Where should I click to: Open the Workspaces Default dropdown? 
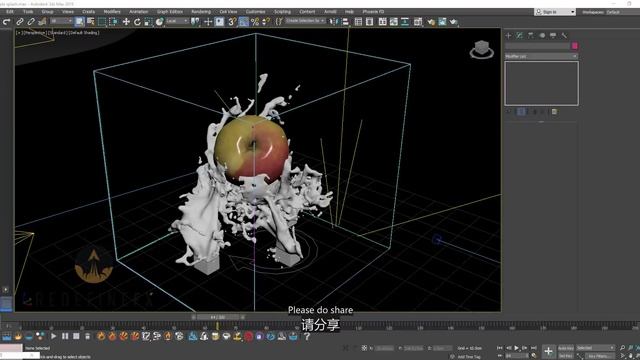(613, 12)
